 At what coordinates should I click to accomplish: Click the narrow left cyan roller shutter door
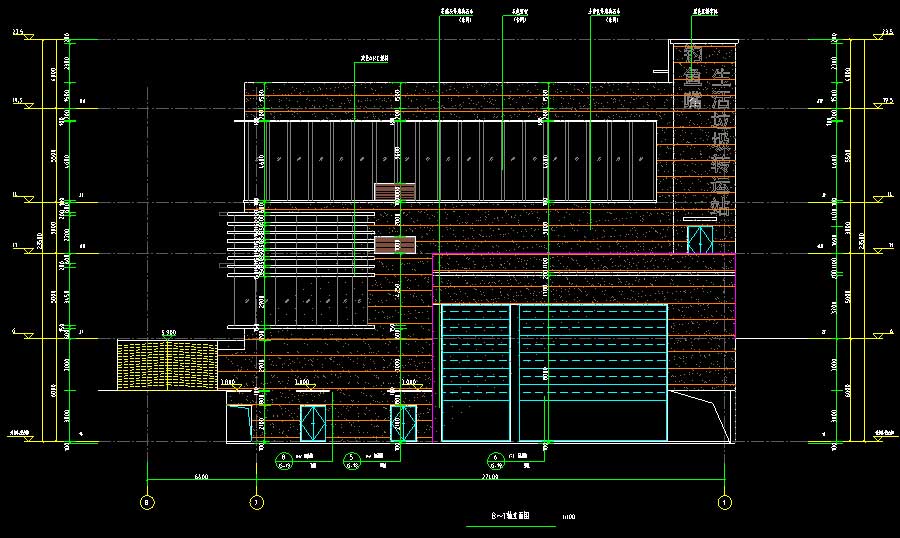coord(475,372)
